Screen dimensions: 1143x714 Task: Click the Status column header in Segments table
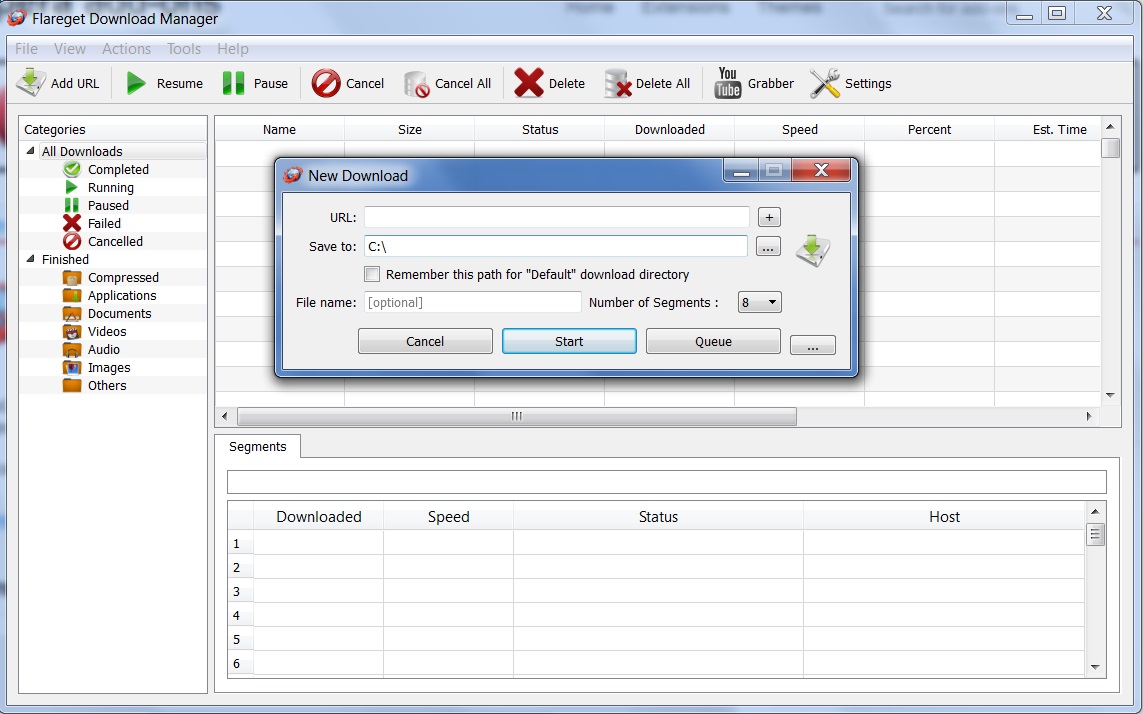point(658,516)
